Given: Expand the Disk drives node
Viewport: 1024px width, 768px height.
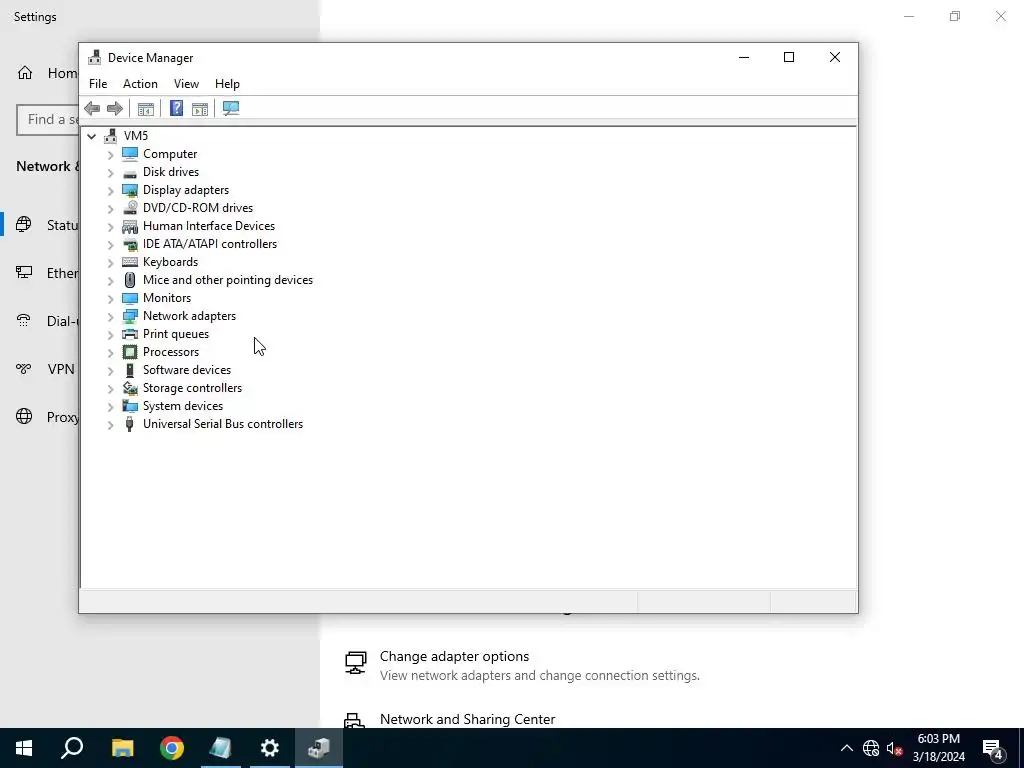Looking at the screenshot, I should [x=110, y=173].
